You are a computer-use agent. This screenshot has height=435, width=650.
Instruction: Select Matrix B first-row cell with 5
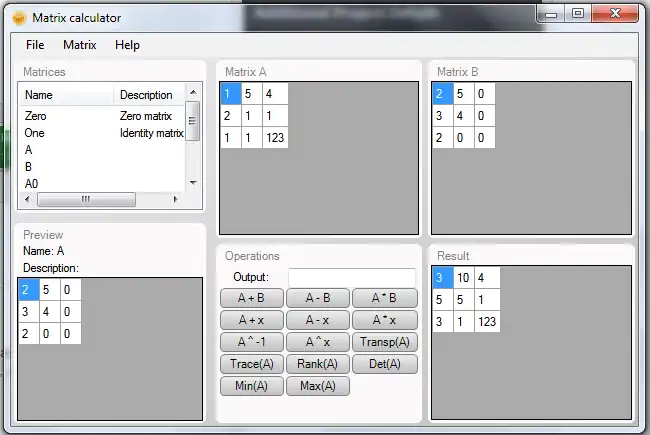click(x=464, y=94)
